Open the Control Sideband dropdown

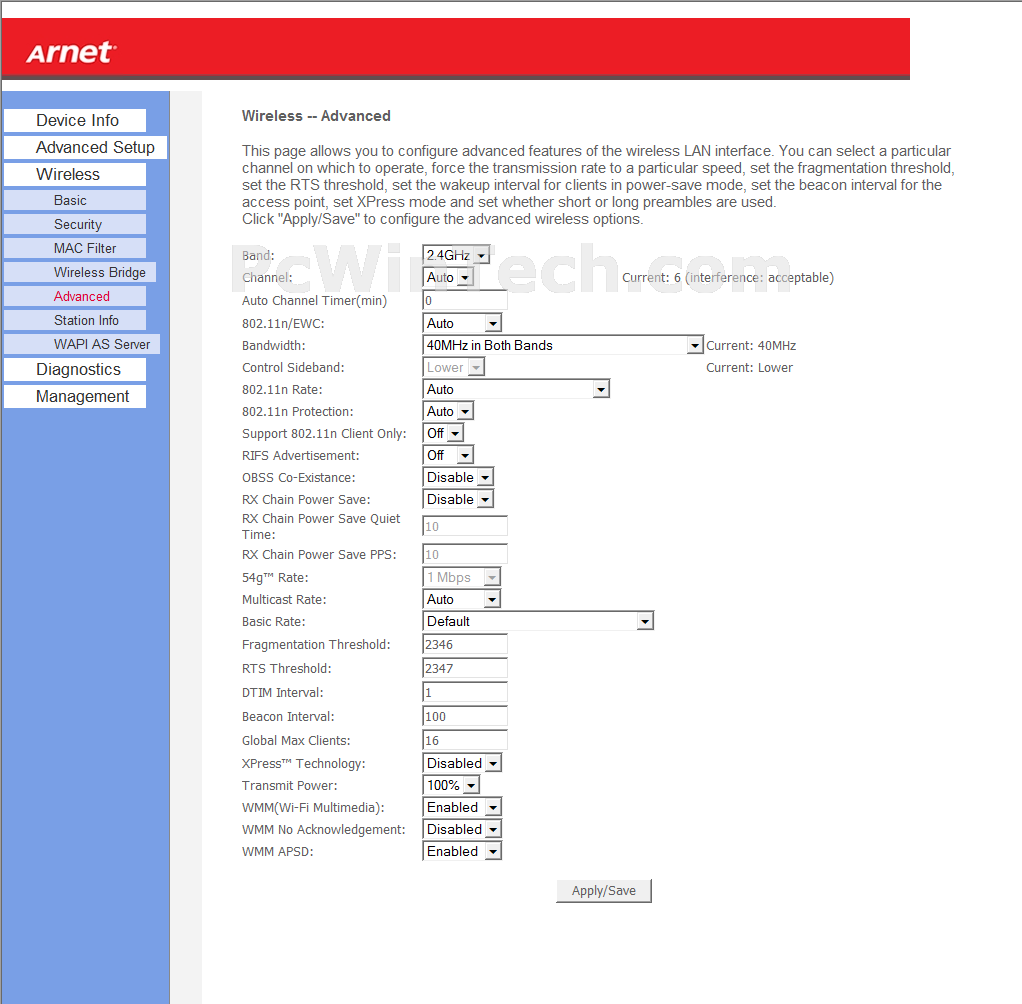coord(454,368)
